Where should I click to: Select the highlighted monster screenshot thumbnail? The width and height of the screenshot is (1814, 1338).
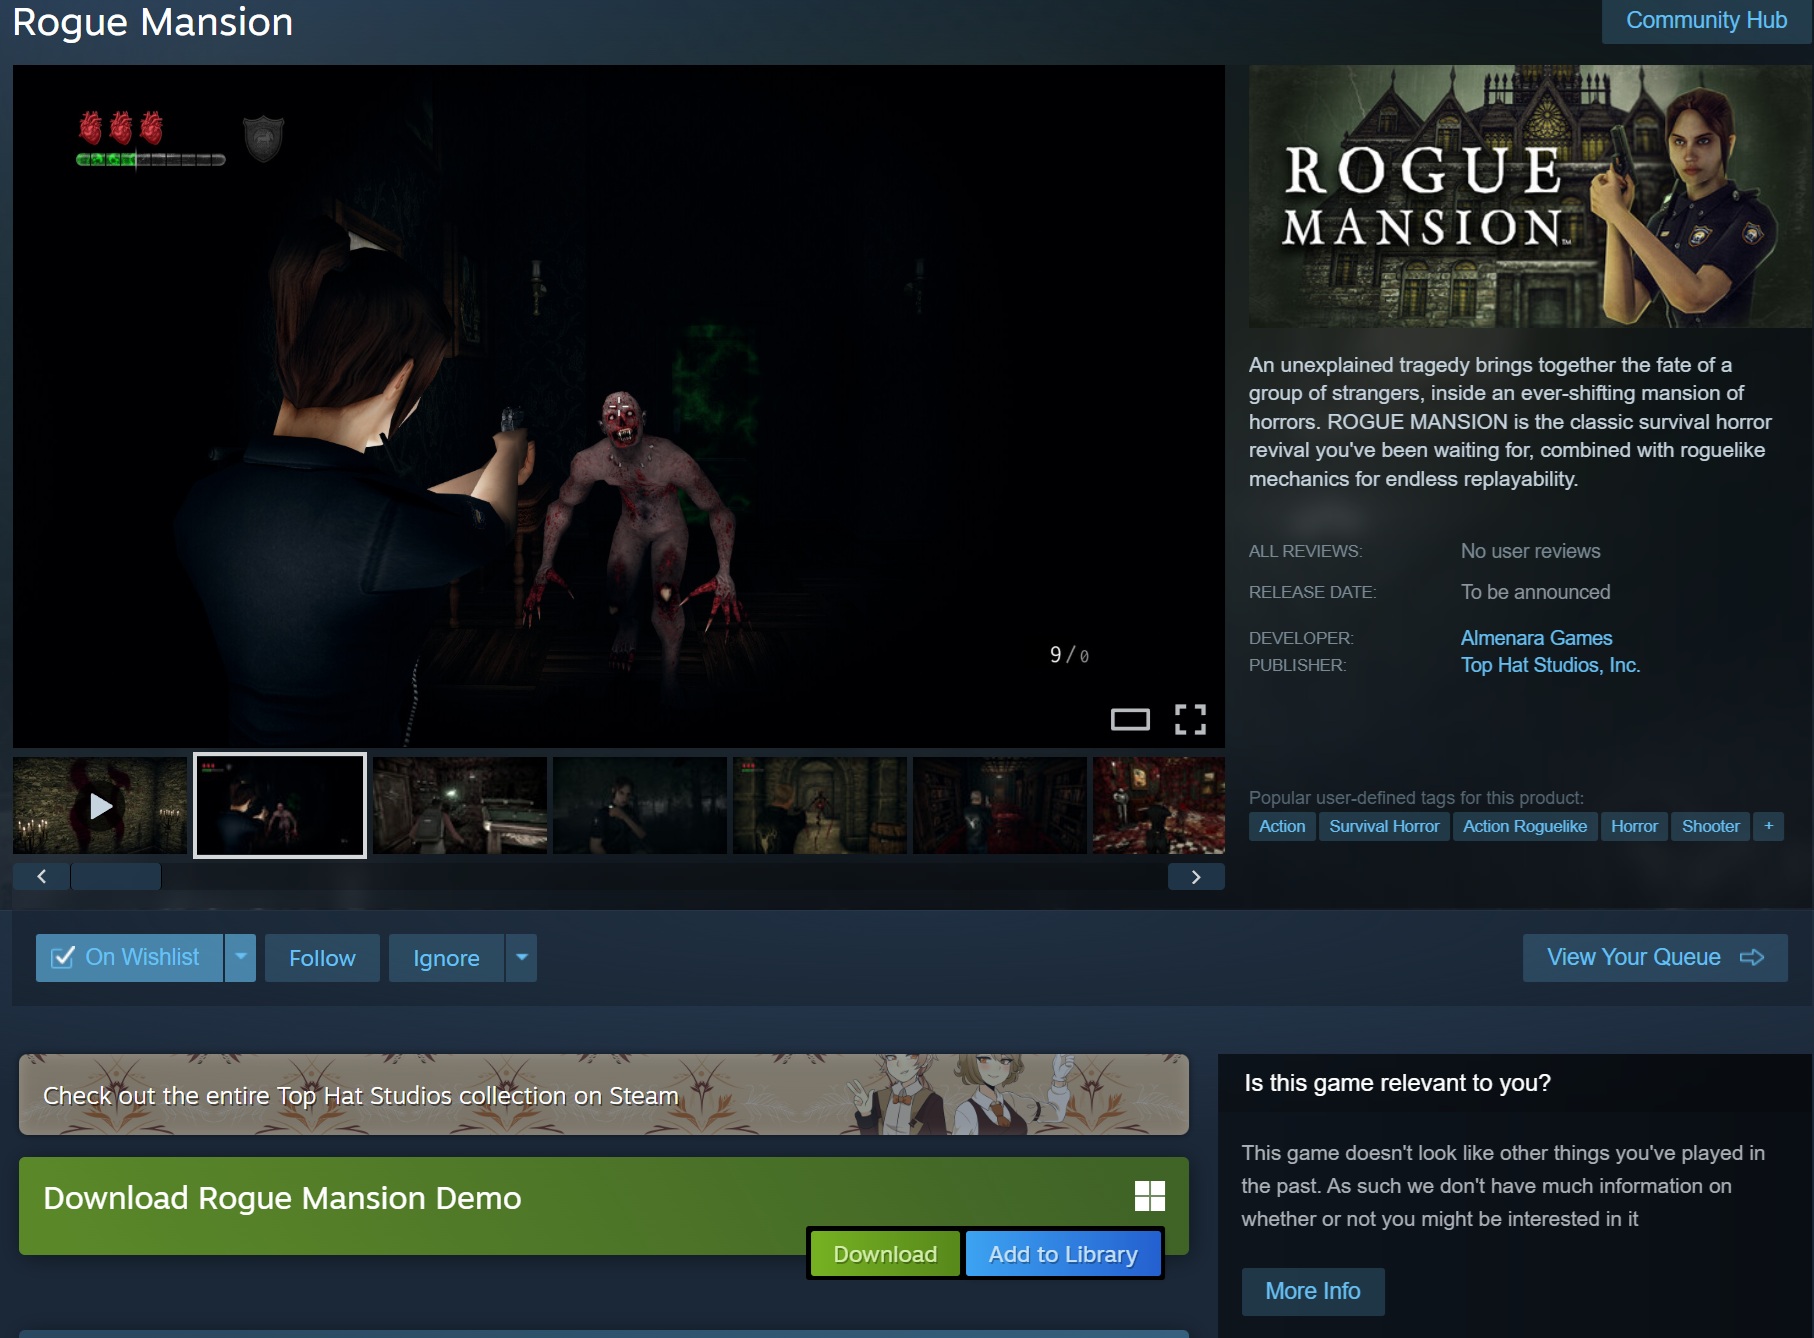(x=280, y=805)
